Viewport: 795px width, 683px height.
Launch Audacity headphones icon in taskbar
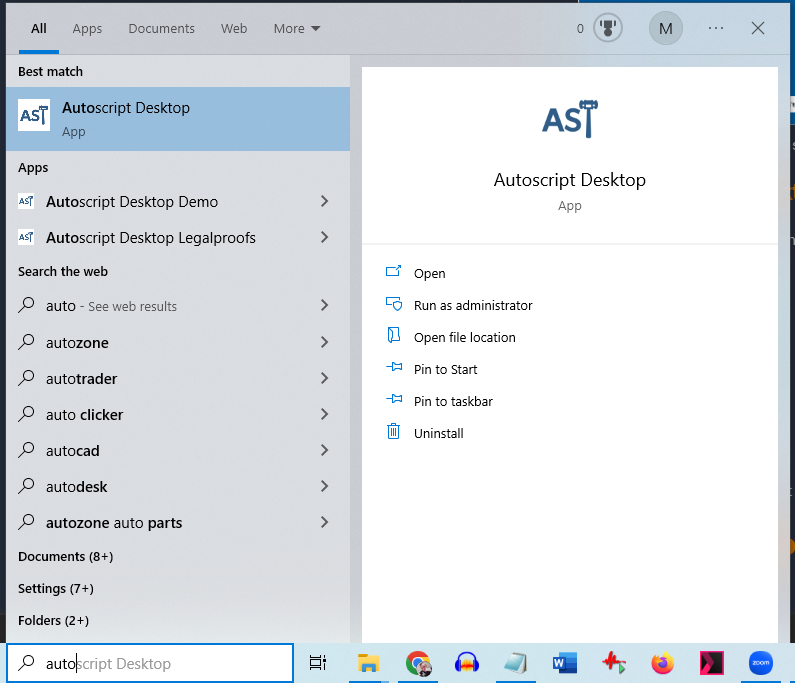coord(466,663)
